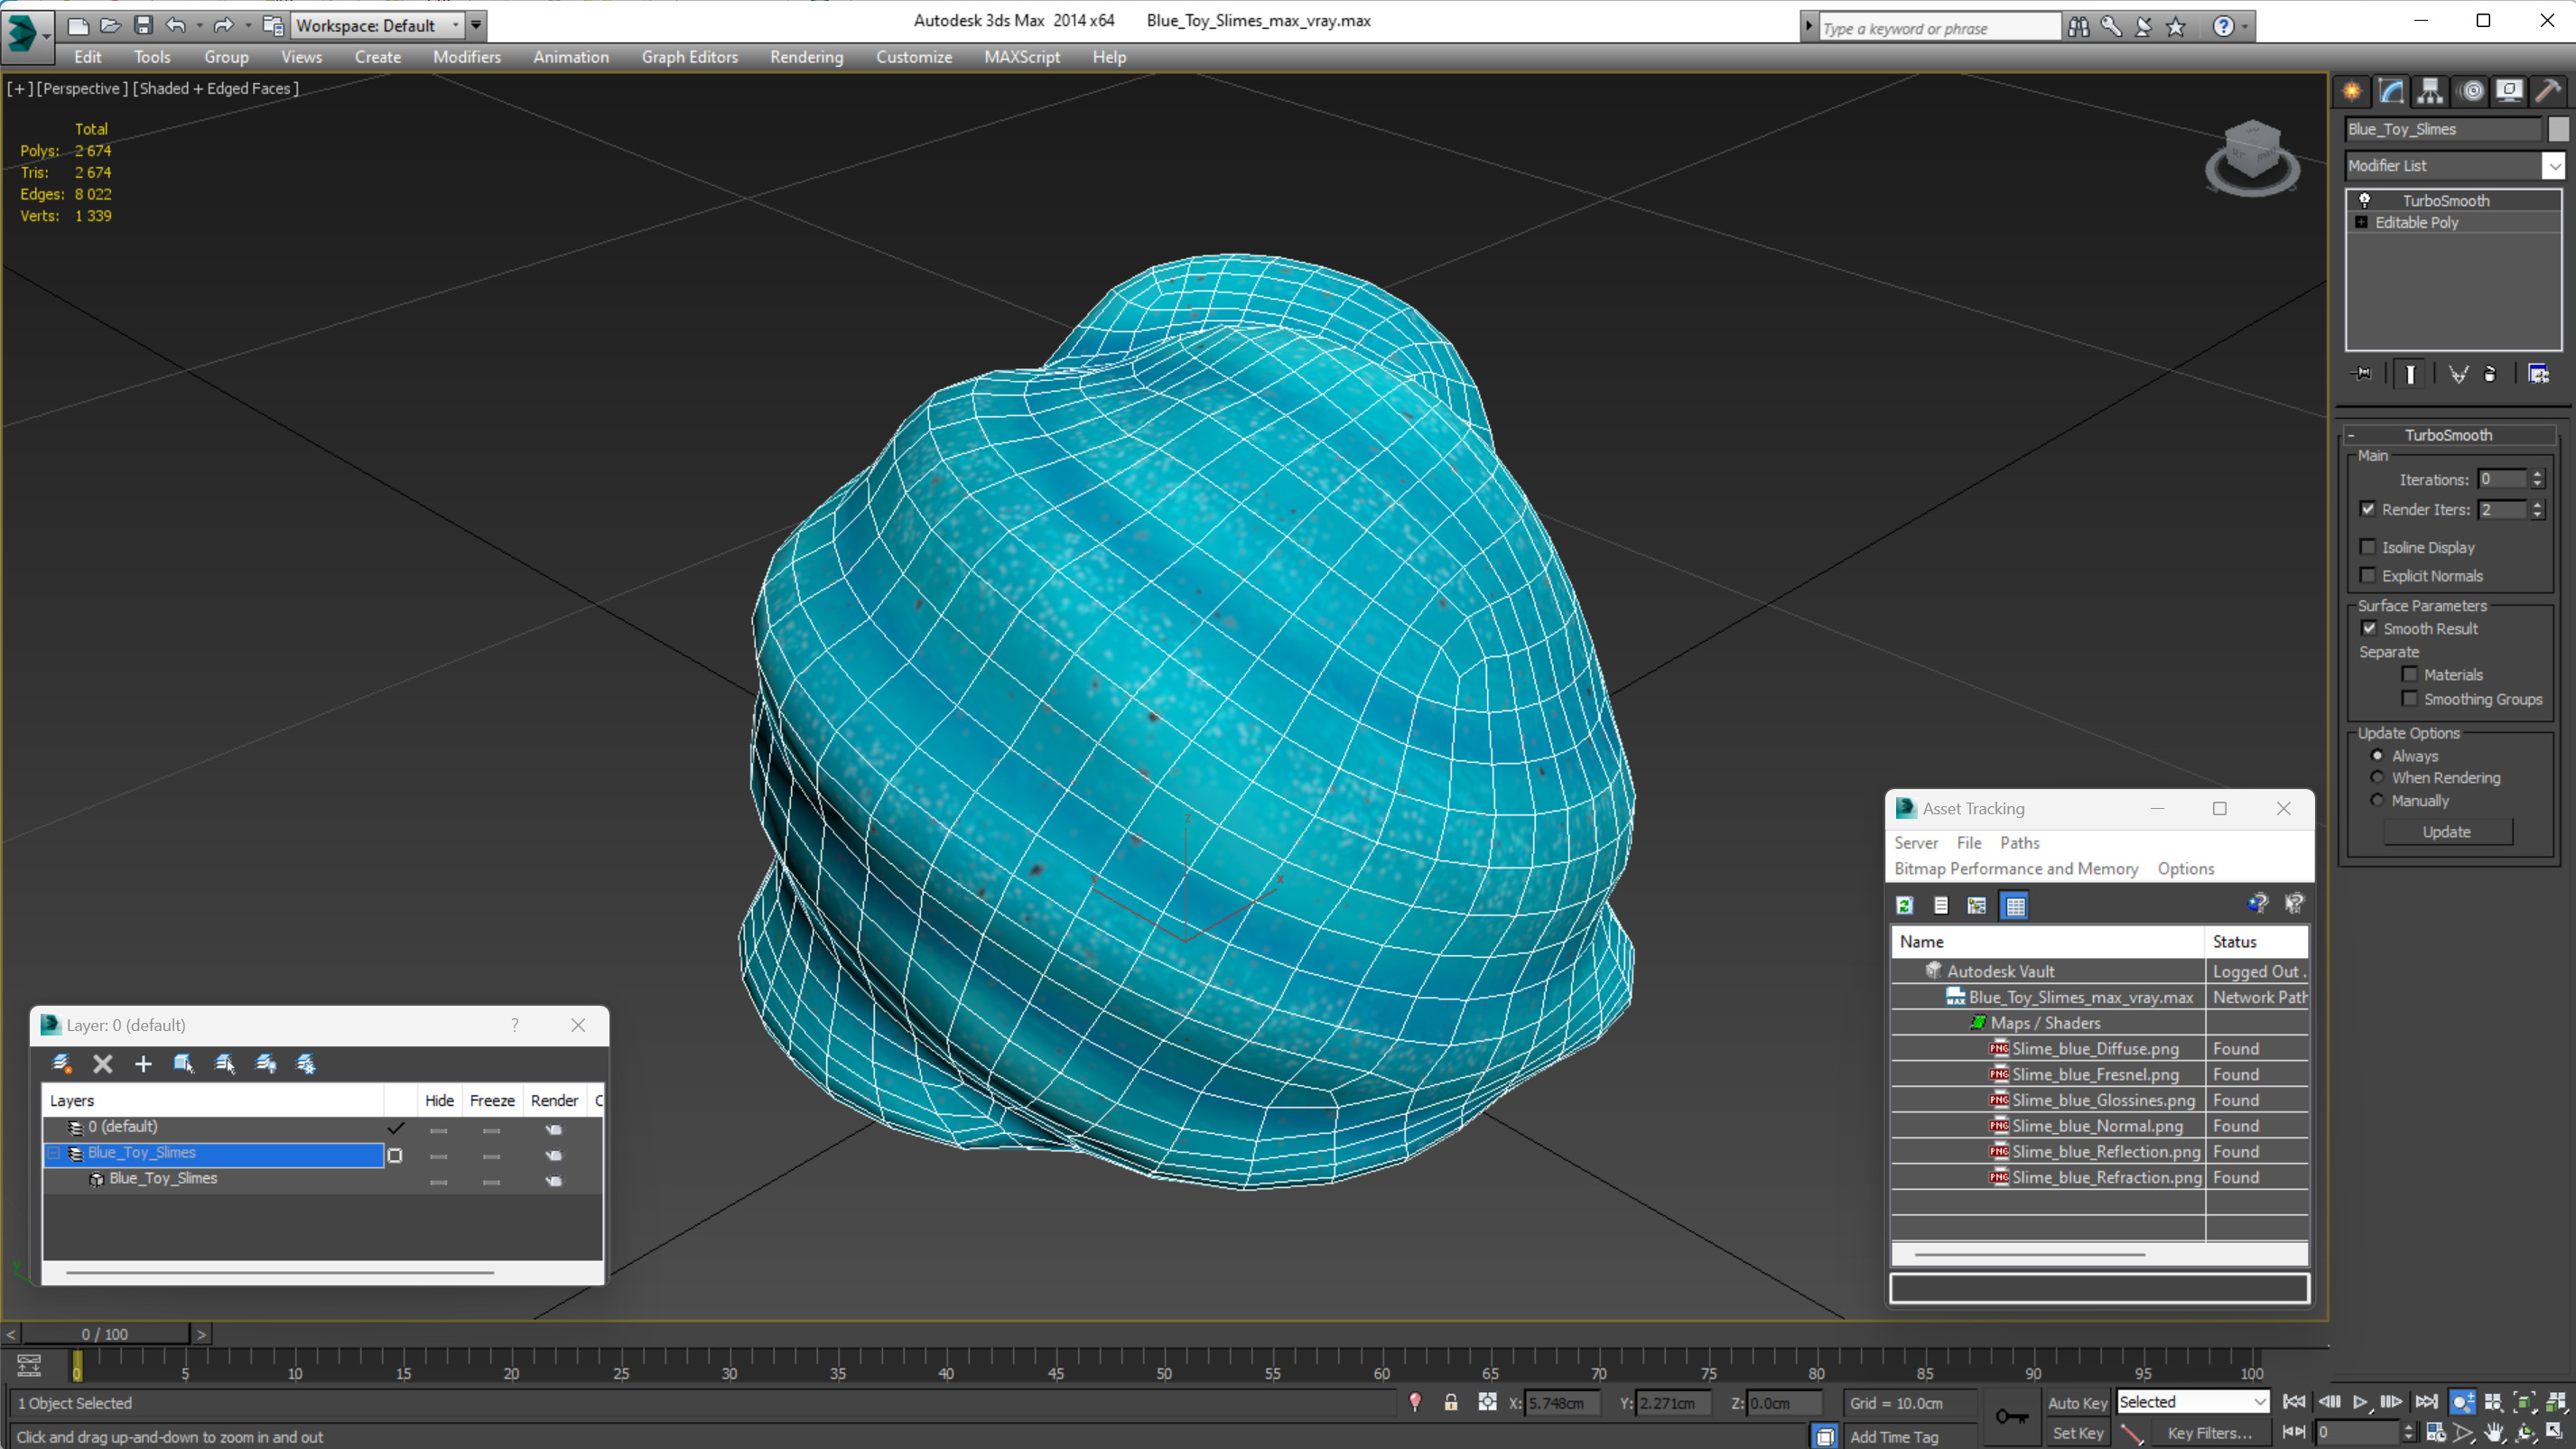Switch Asset Tracking to table view
2576x1449 pixels.
click(x=2015, y=905)
